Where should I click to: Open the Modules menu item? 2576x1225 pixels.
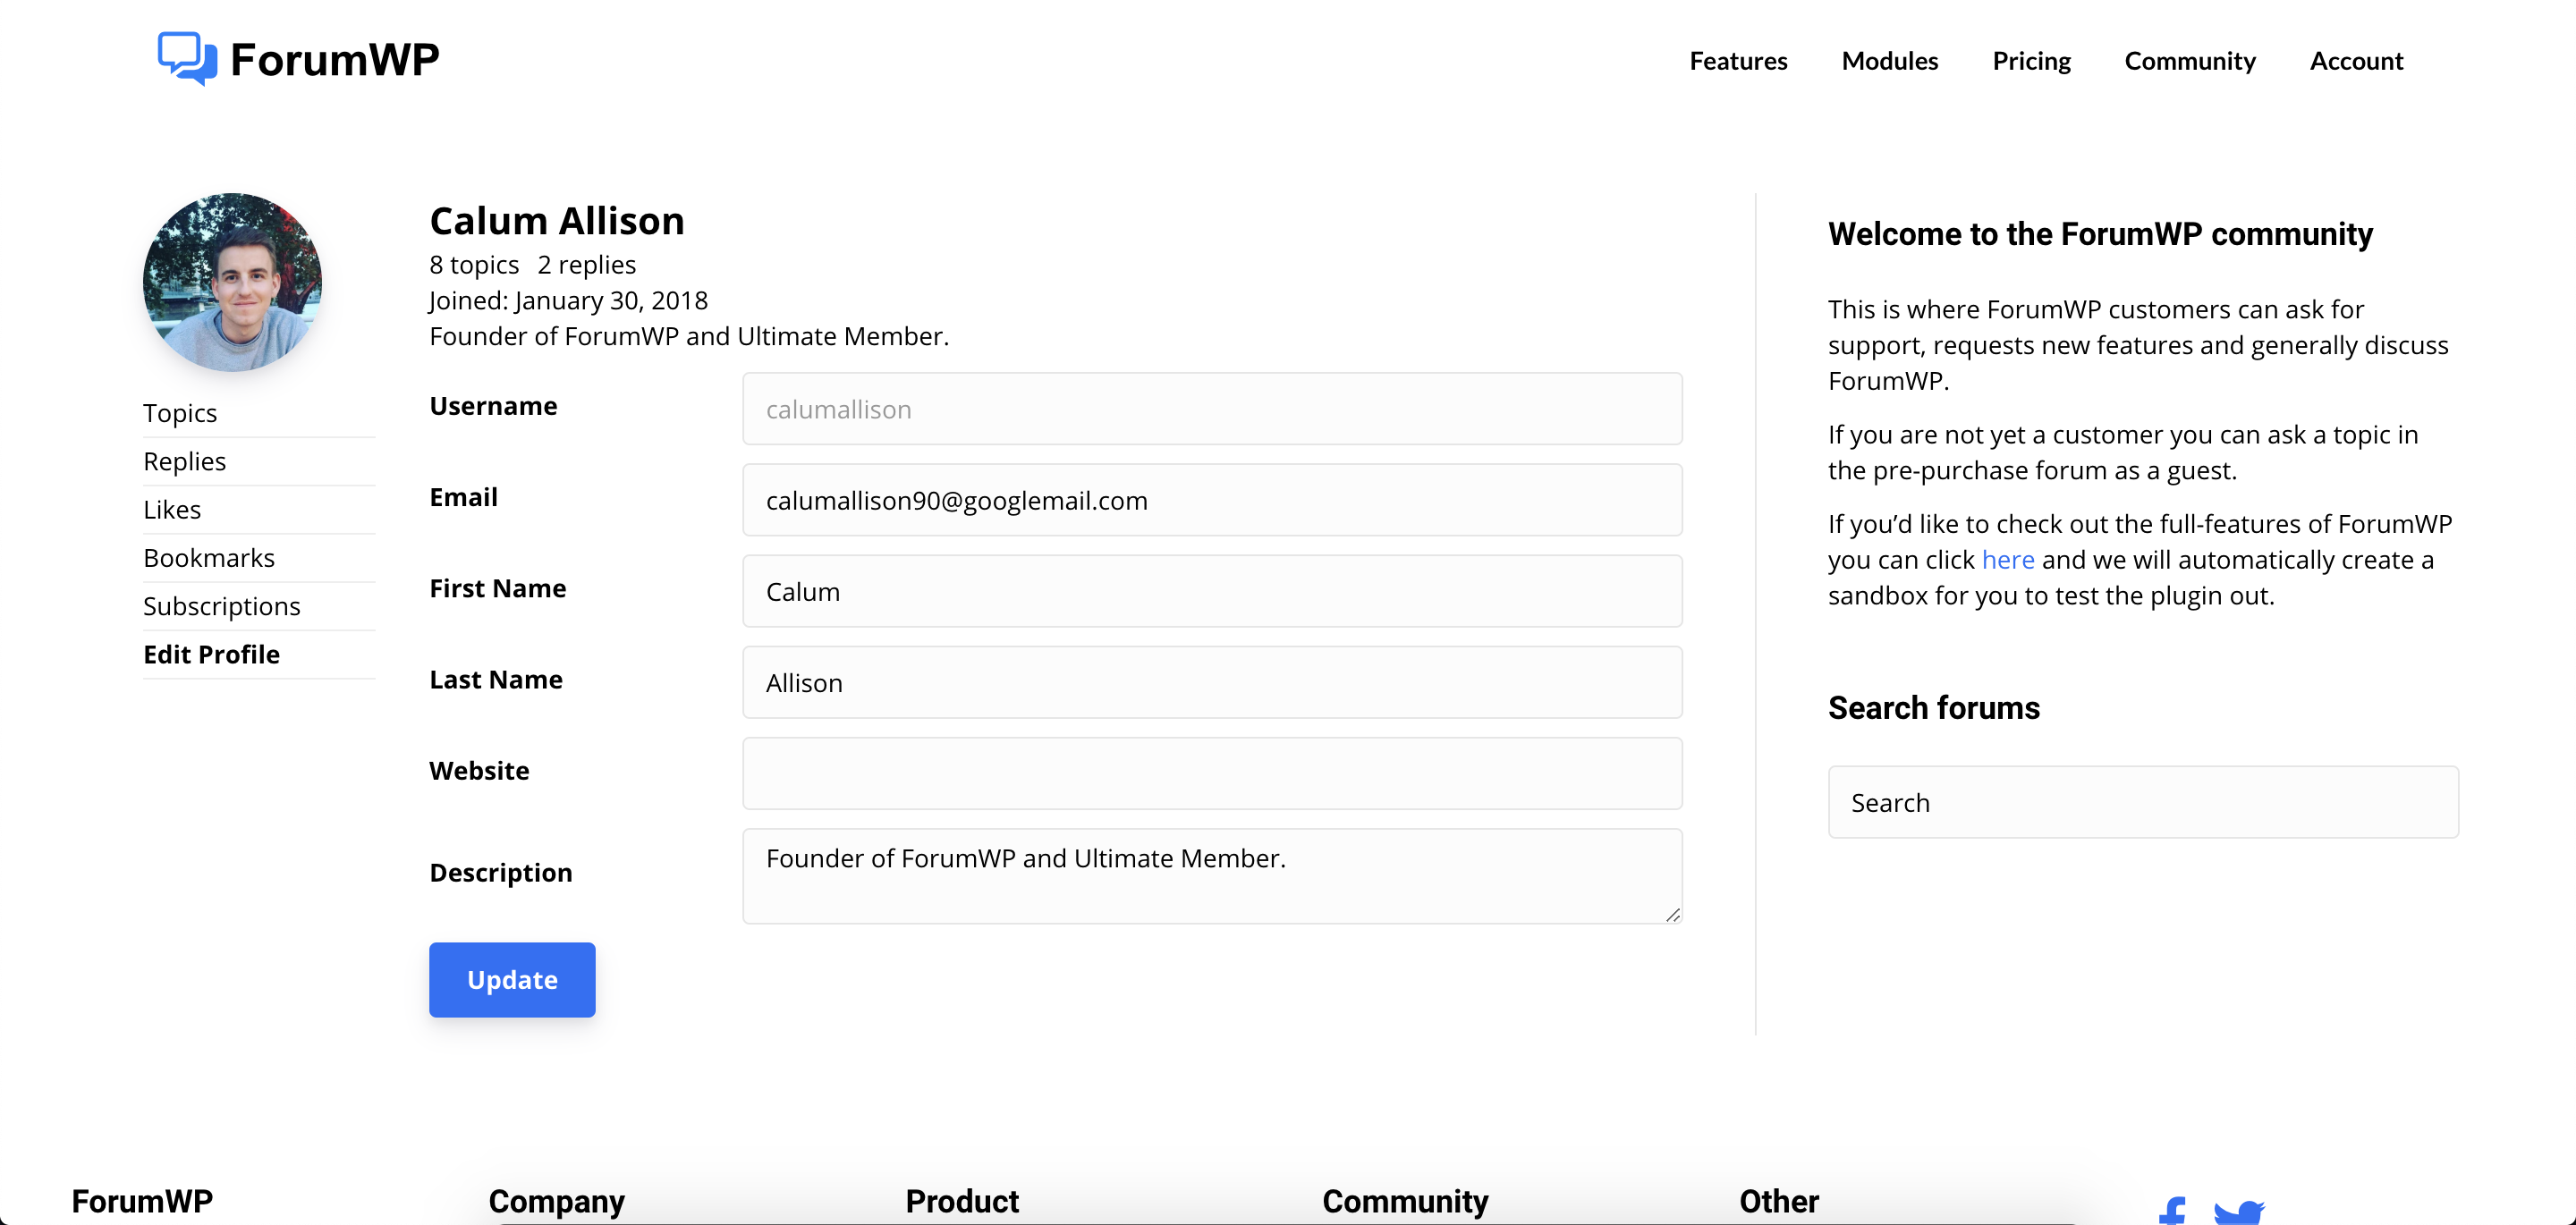coord(1889,61)
